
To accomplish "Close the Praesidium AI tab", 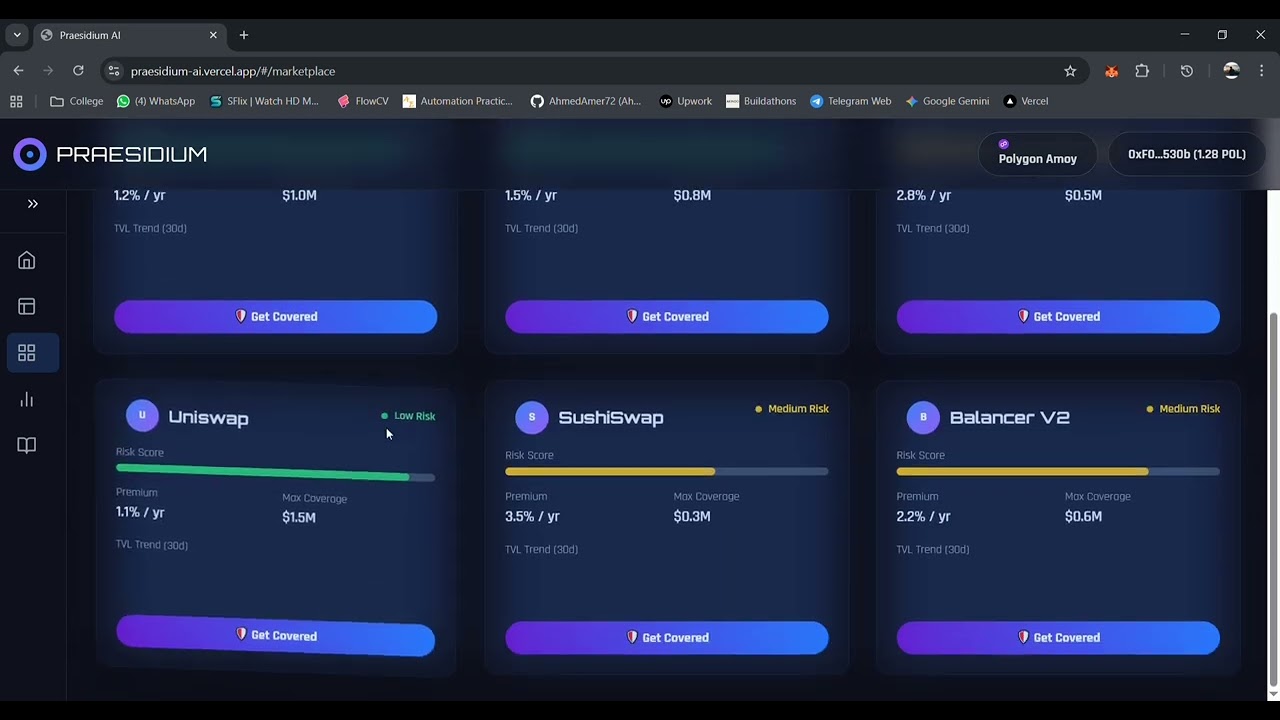I will click(213, 35).
